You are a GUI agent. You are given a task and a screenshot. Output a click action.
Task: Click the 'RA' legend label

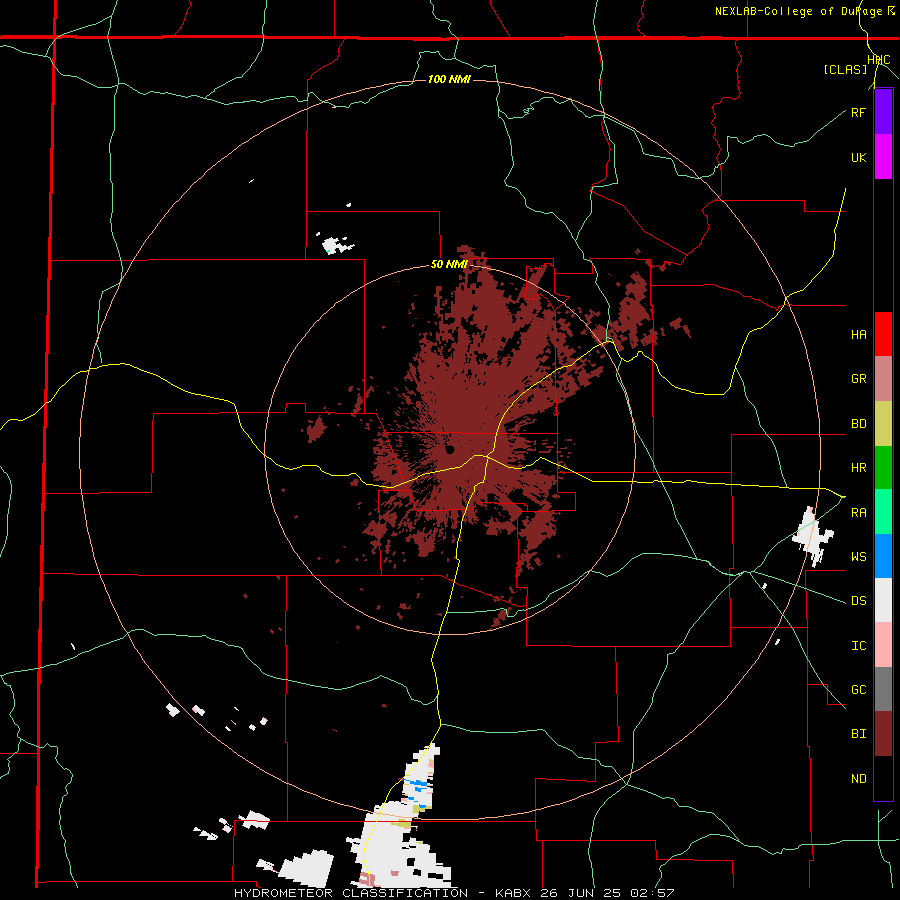click(x=858, y=513)
